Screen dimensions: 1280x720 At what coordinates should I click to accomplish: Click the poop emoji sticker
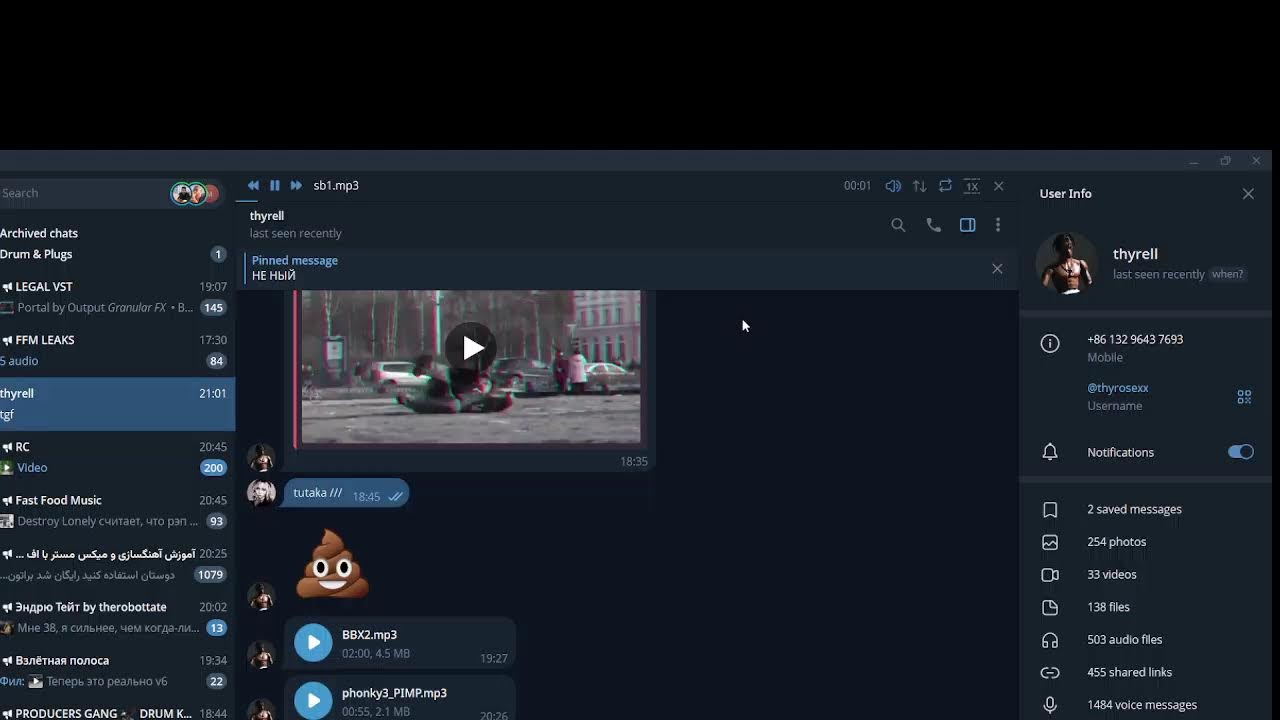tap(333, 563)
